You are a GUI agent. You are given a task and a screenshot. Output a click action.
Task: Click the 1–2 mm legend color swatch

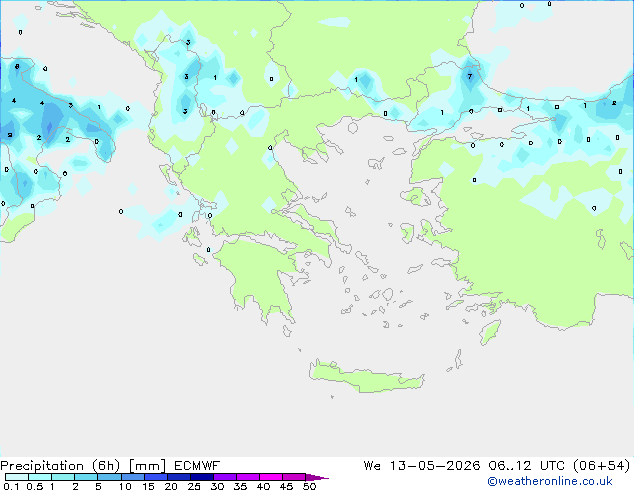point(63,477)
